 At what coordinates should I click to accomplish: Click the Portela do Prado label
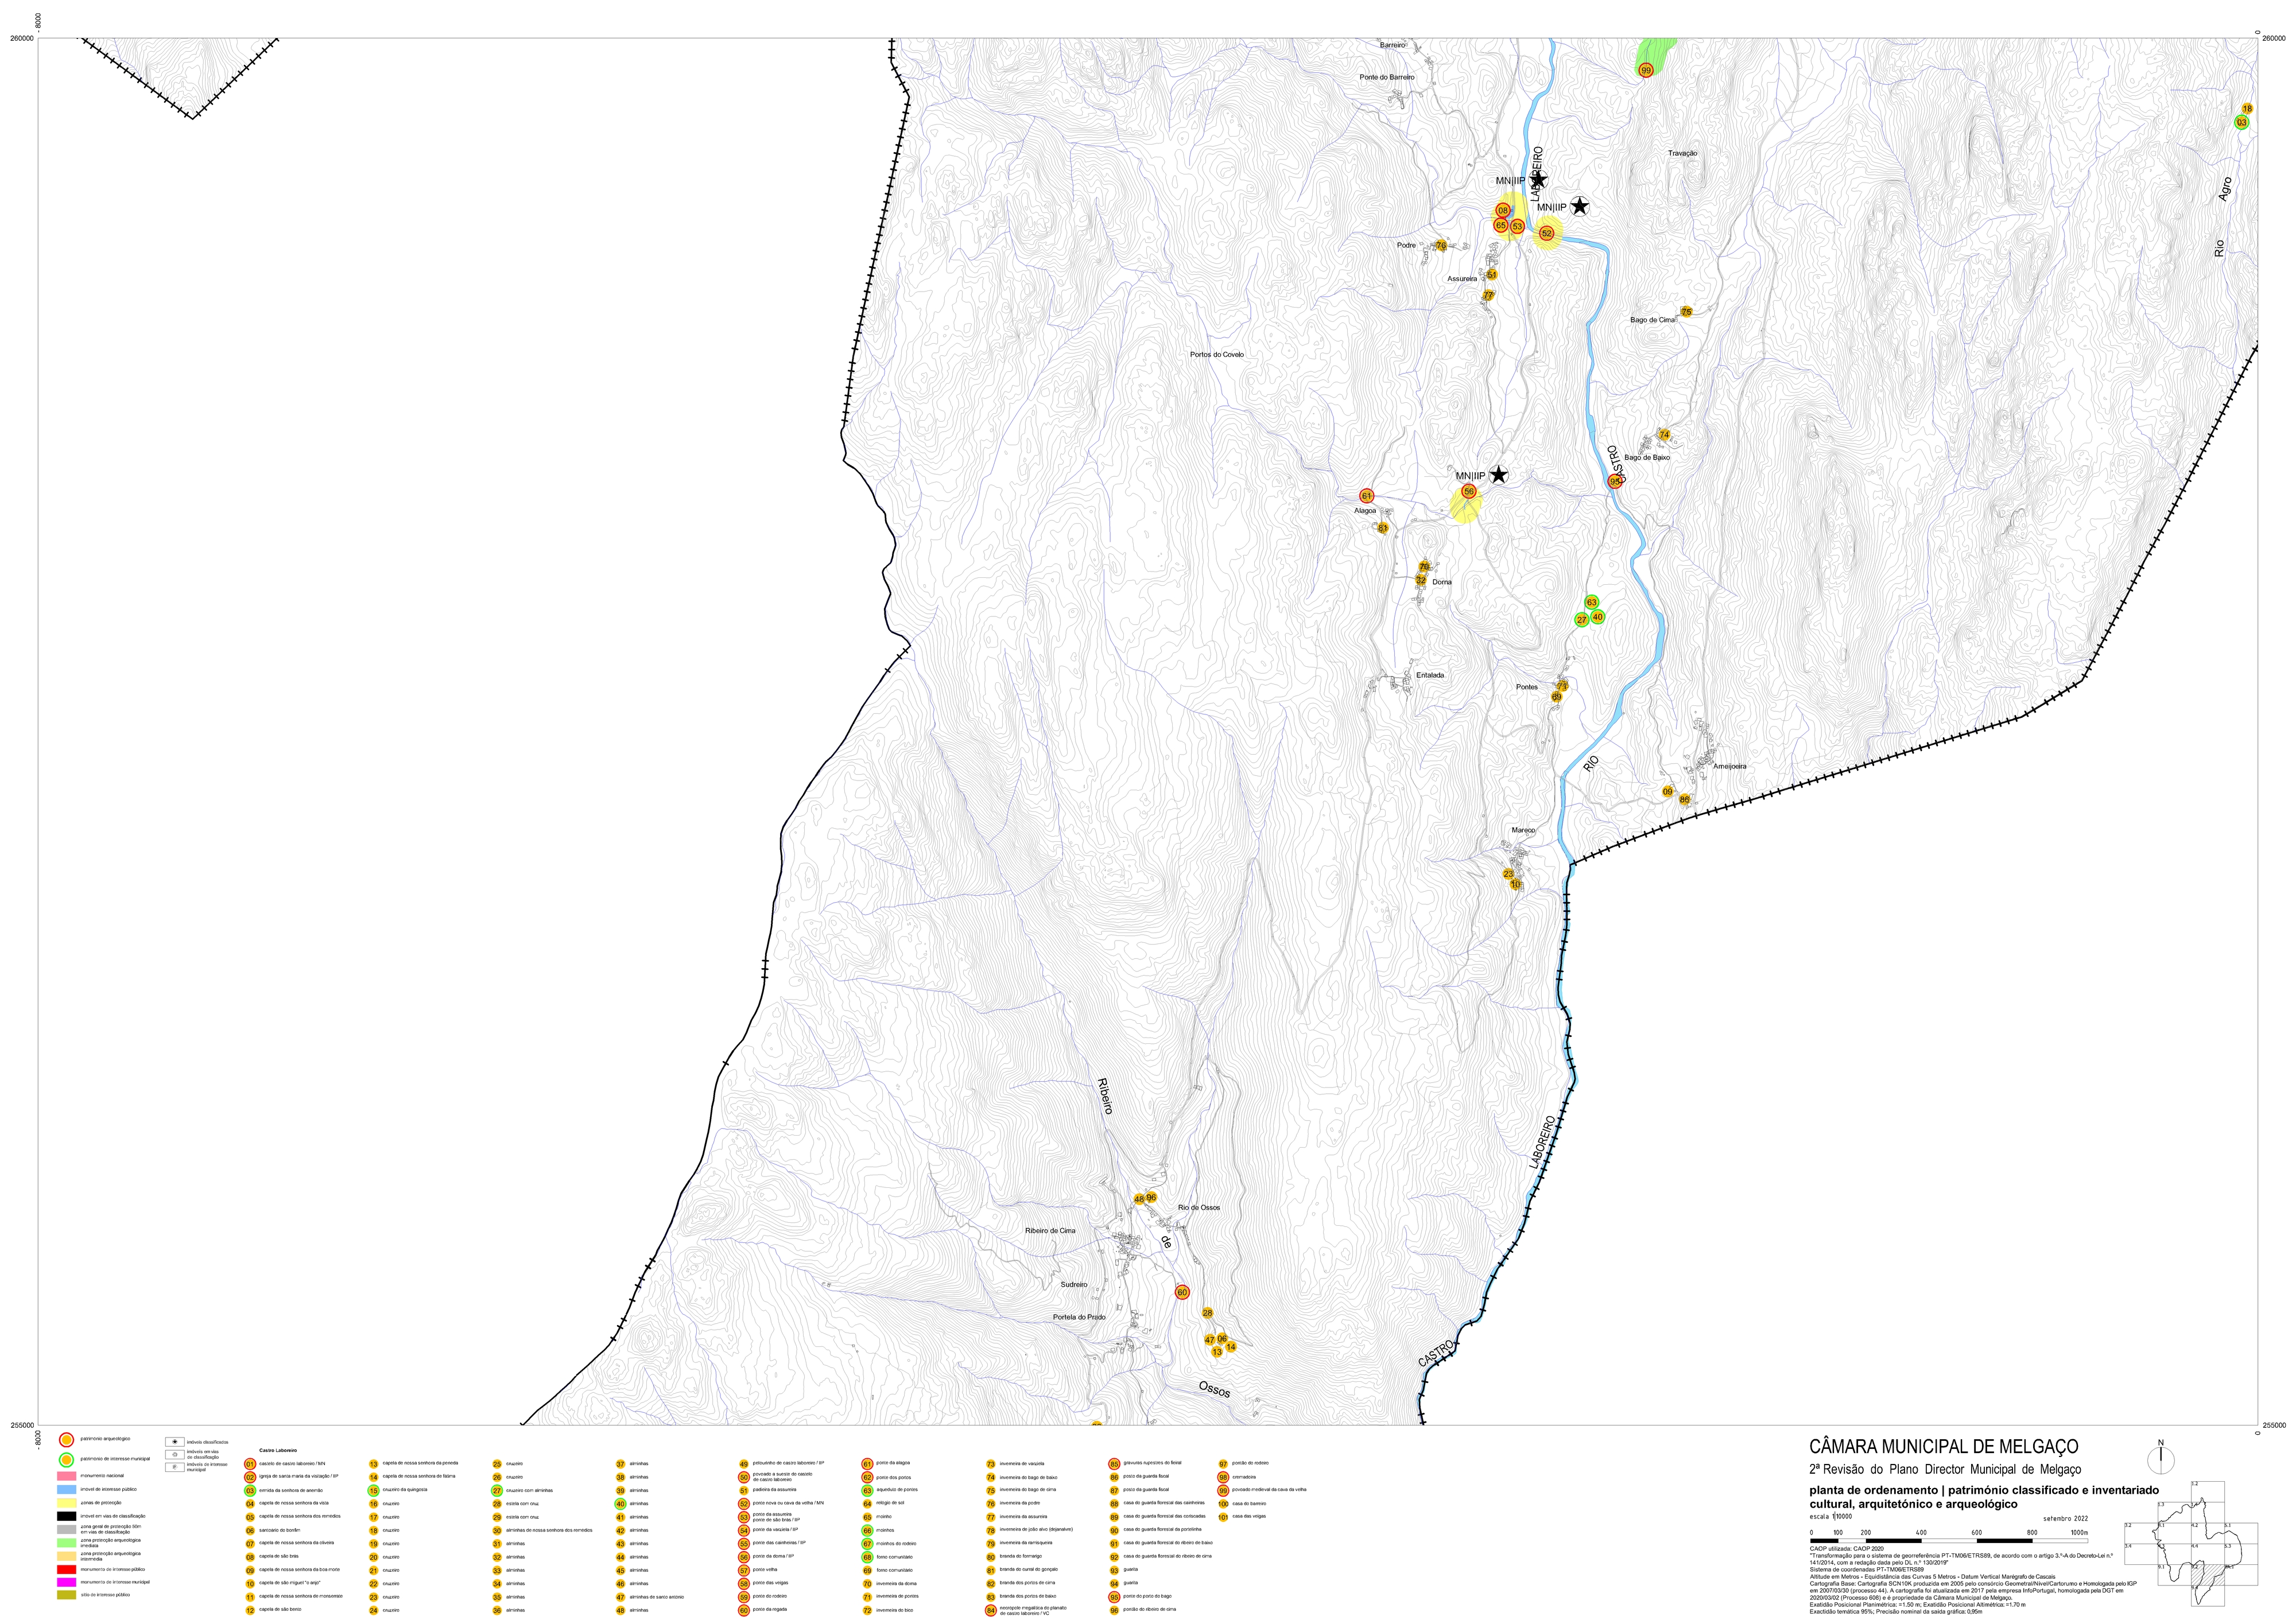(1080, 1317)
